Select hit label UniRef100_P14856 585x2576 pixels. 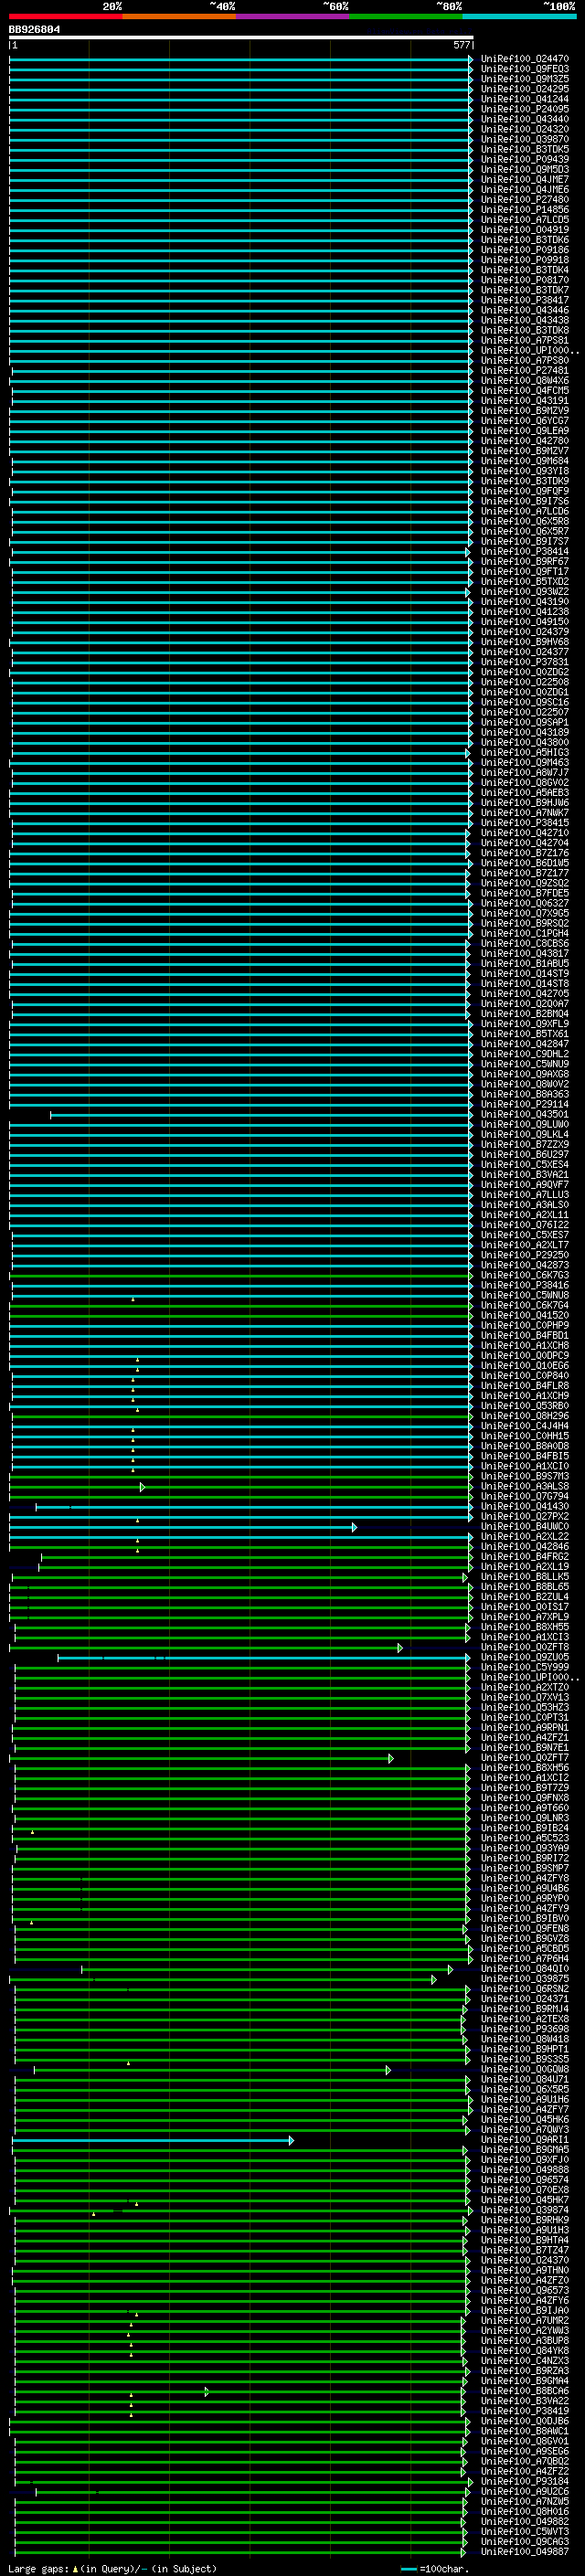[x=524, y=210]
